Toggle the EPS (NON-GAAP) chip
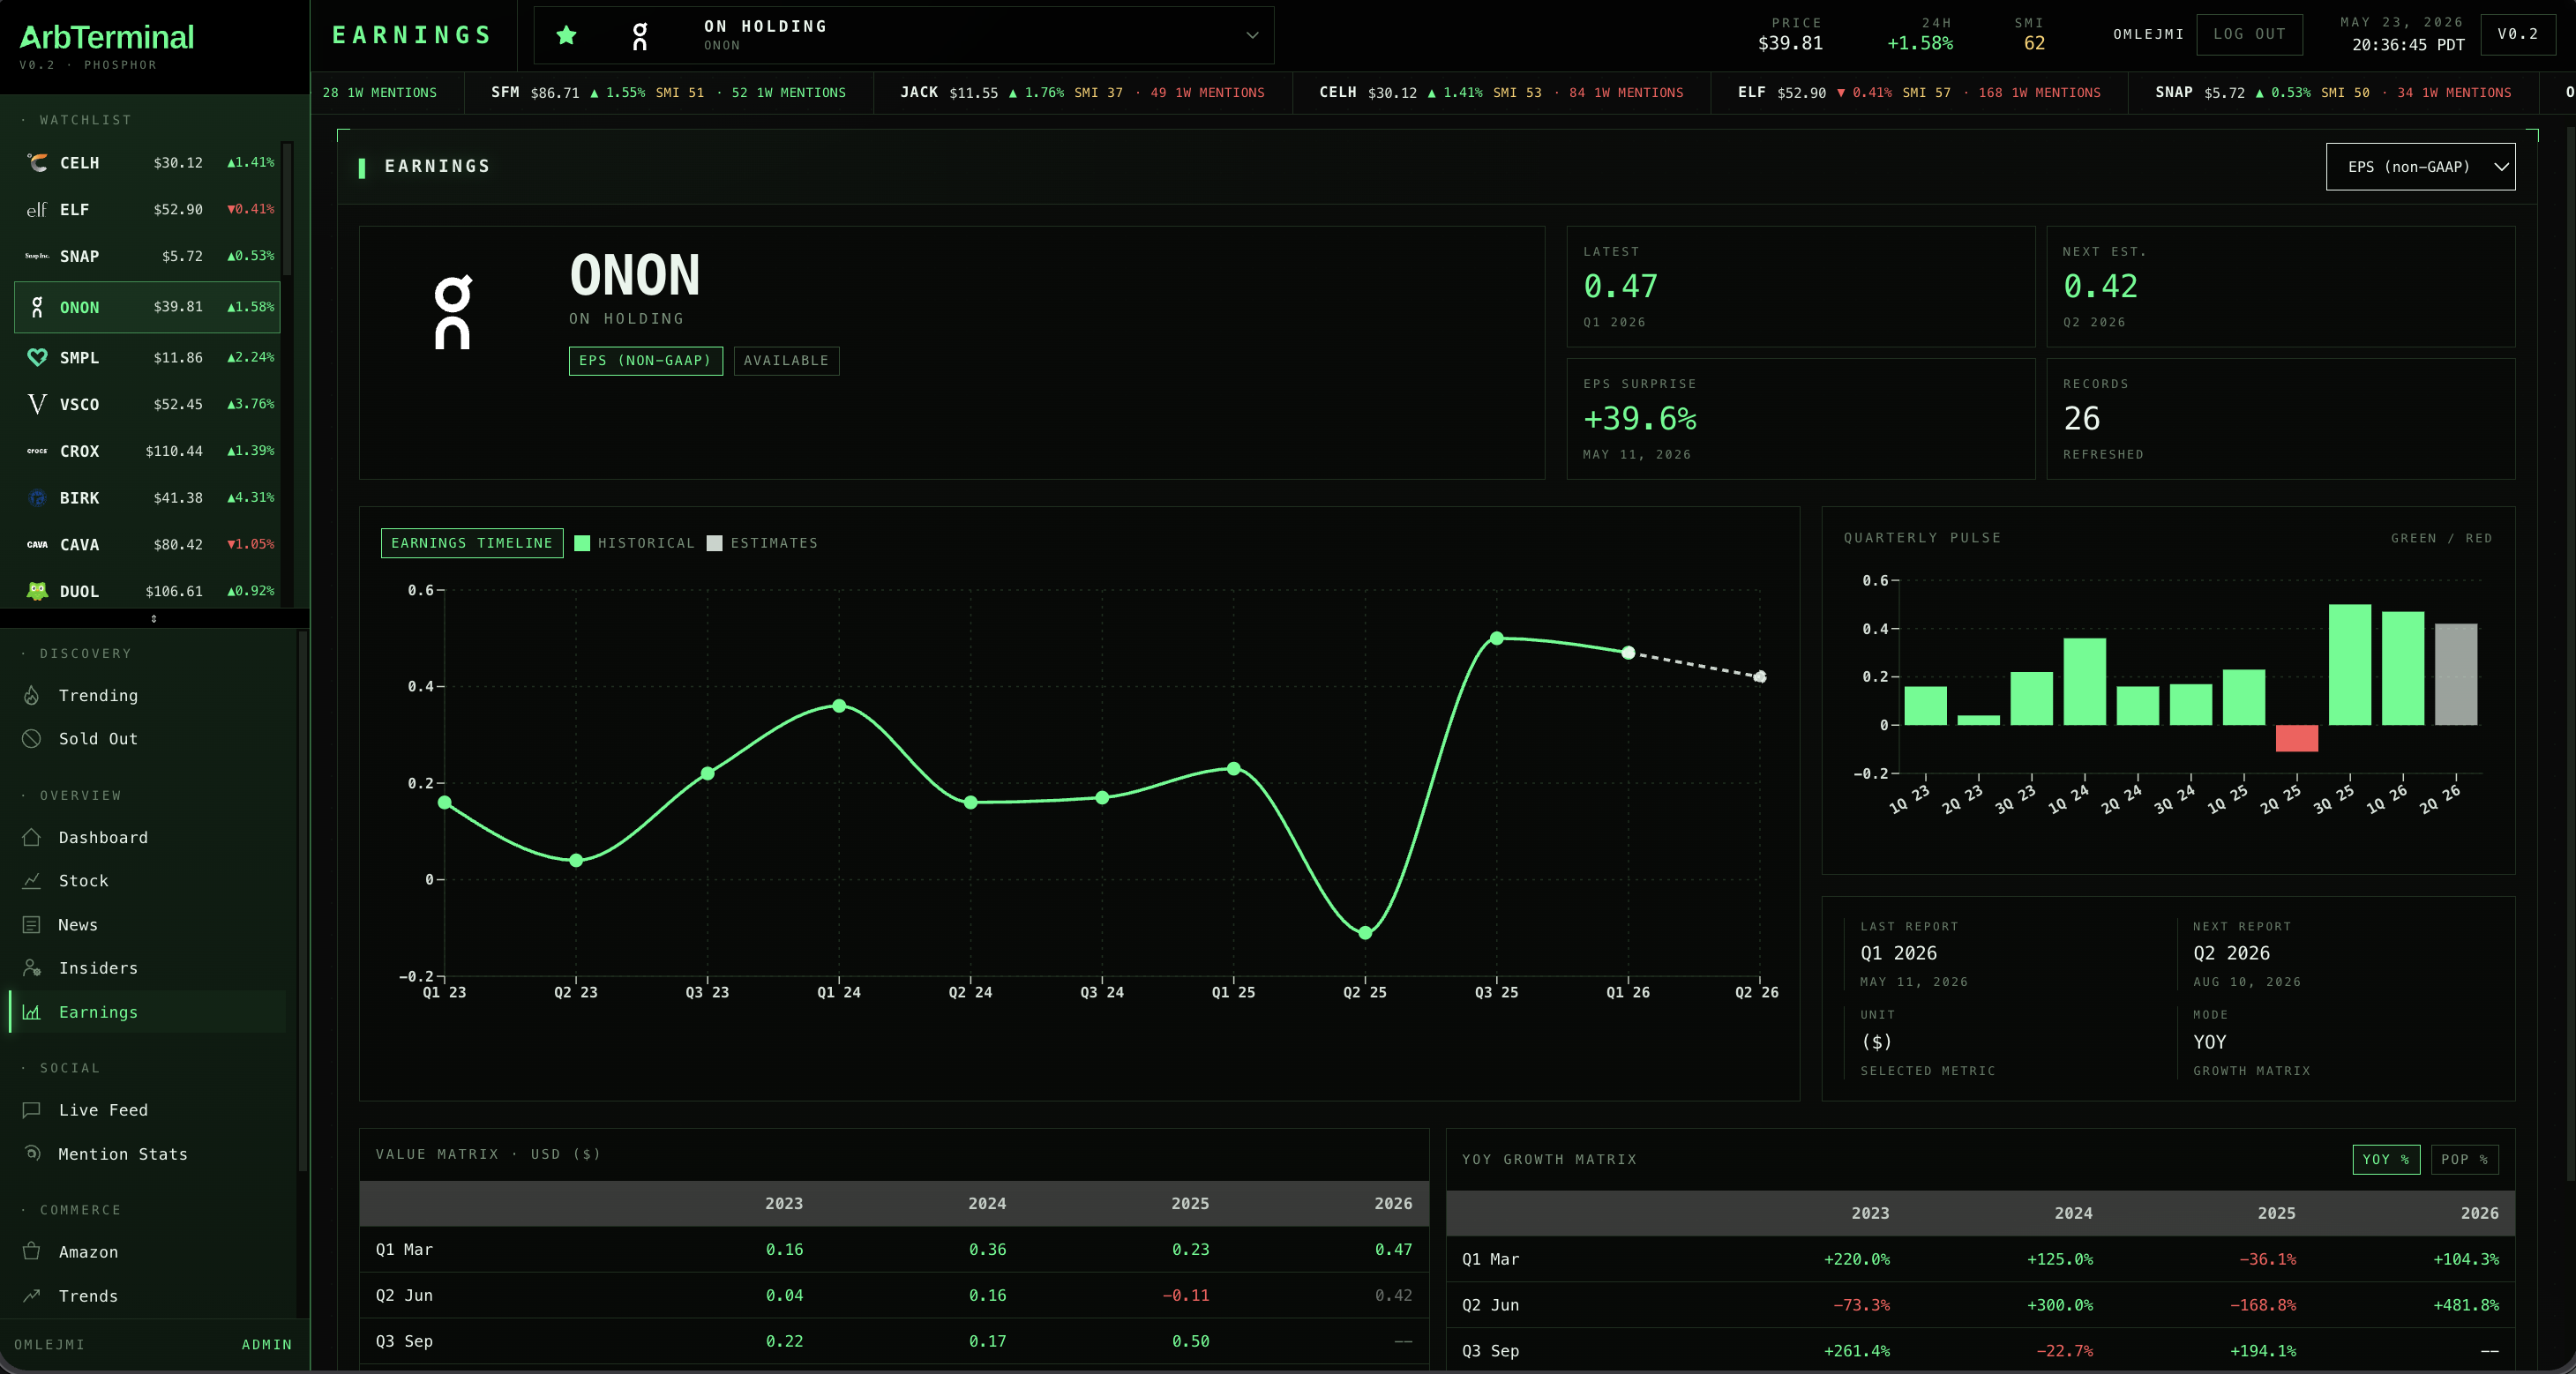 [x=645, y=360]
